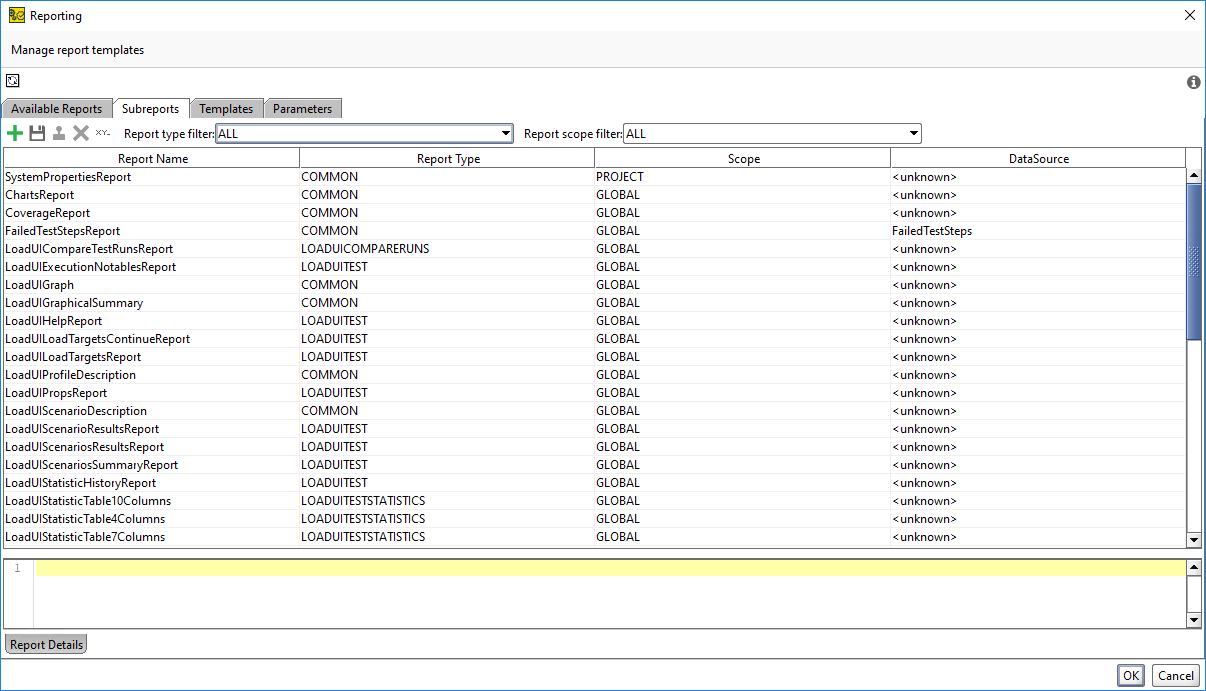Switch to the Templates tab

[227, 108]
